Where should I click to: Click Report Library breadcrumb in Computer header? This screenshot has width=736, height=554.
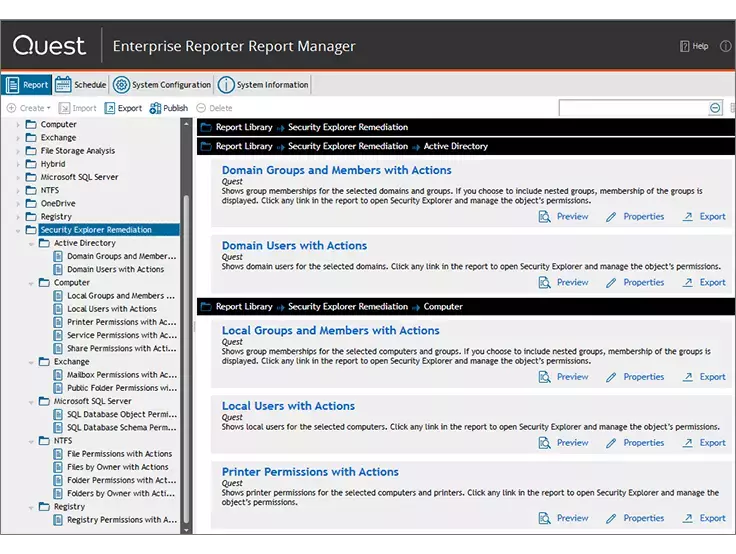click(244, 307)
